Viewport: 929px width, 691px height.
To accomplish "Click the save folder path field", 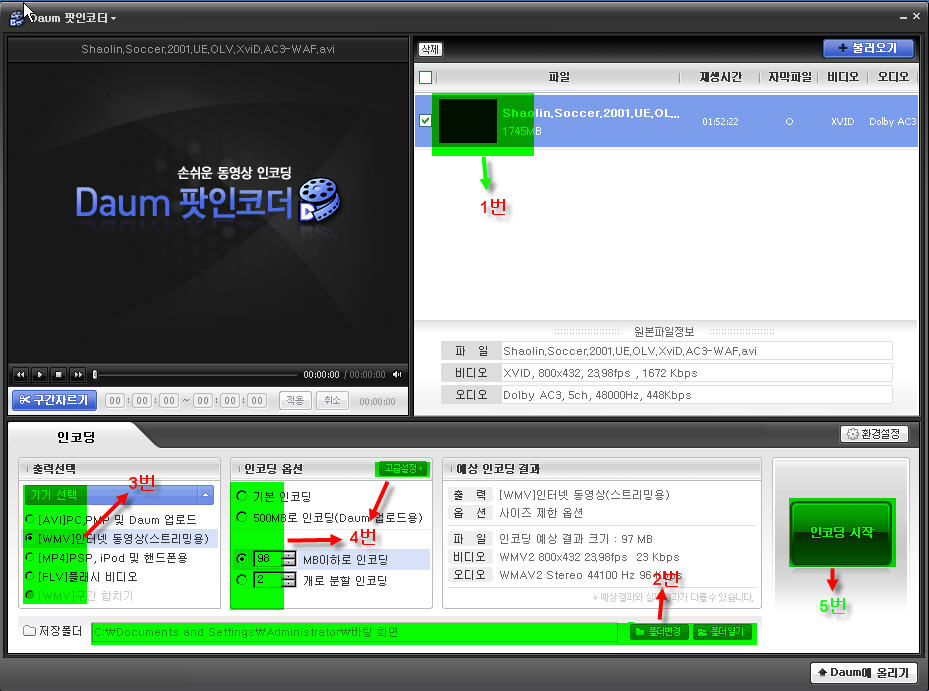I will [355, 632].
